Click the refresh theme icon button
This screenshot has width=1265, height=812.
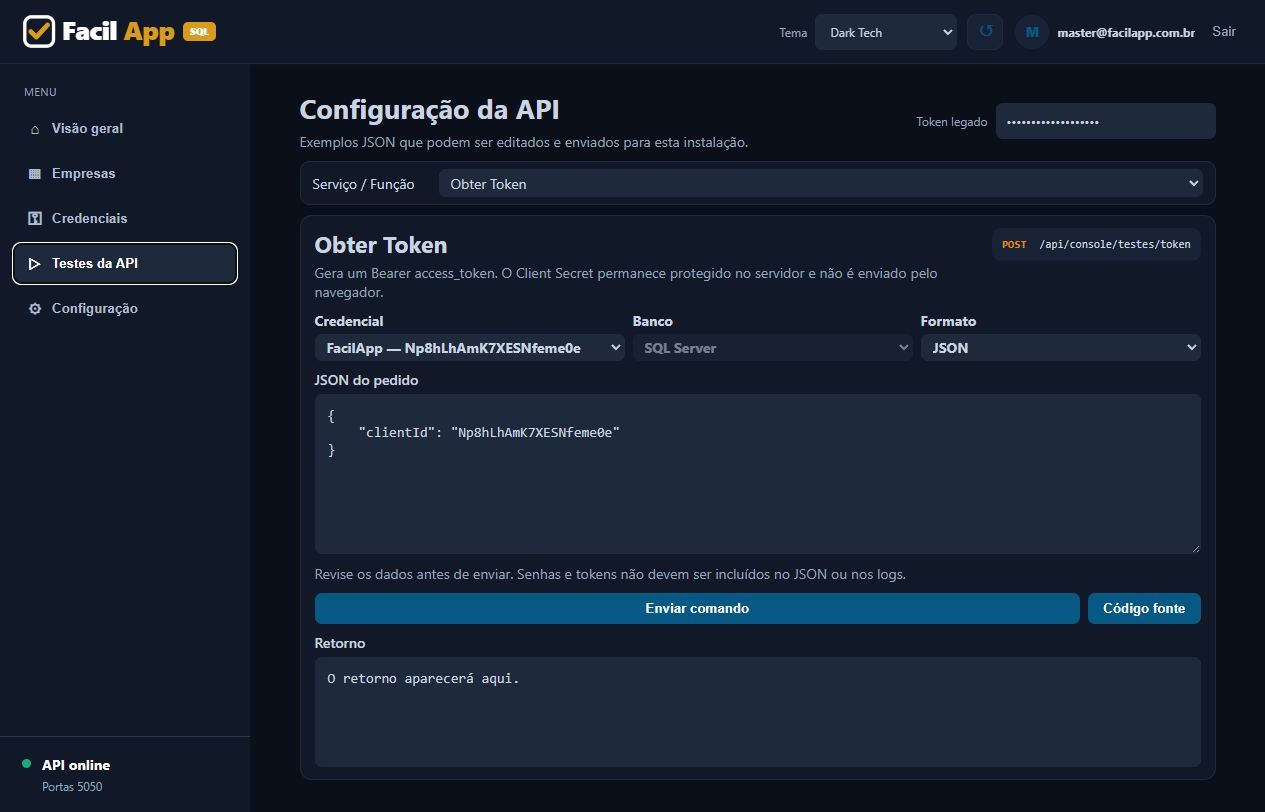[985, 32]
